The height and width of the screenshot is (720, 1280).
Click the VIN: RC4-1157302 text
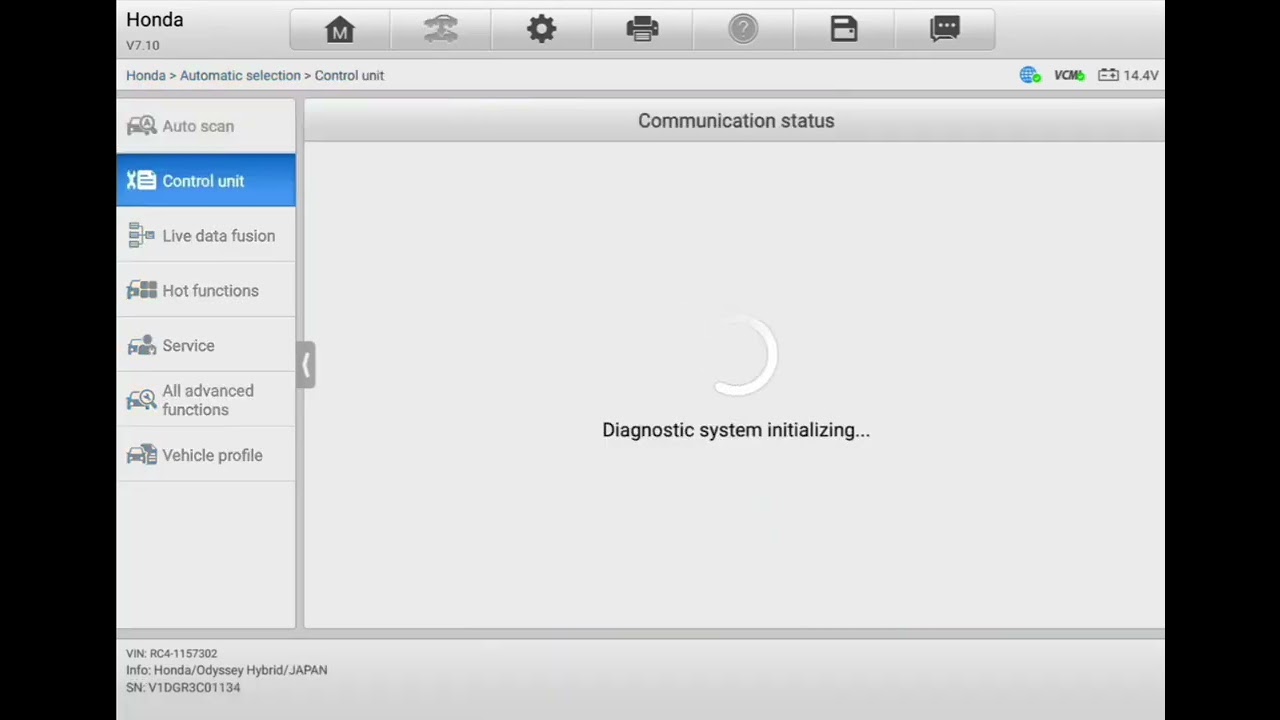(x=171, y=653)
